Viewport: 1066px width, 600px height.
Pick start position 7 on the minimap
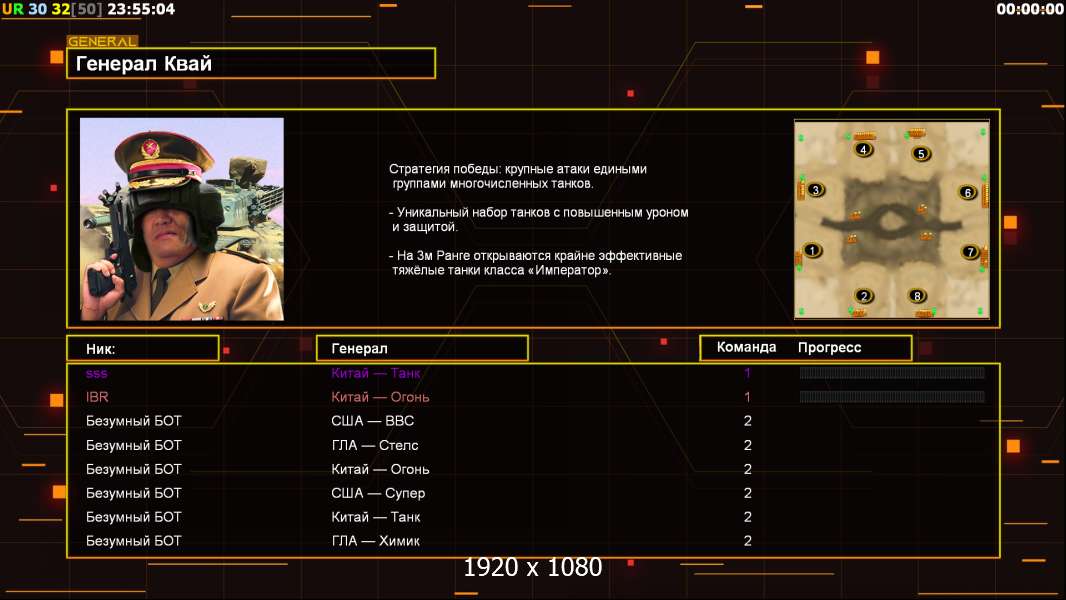(x=970, y=252)
